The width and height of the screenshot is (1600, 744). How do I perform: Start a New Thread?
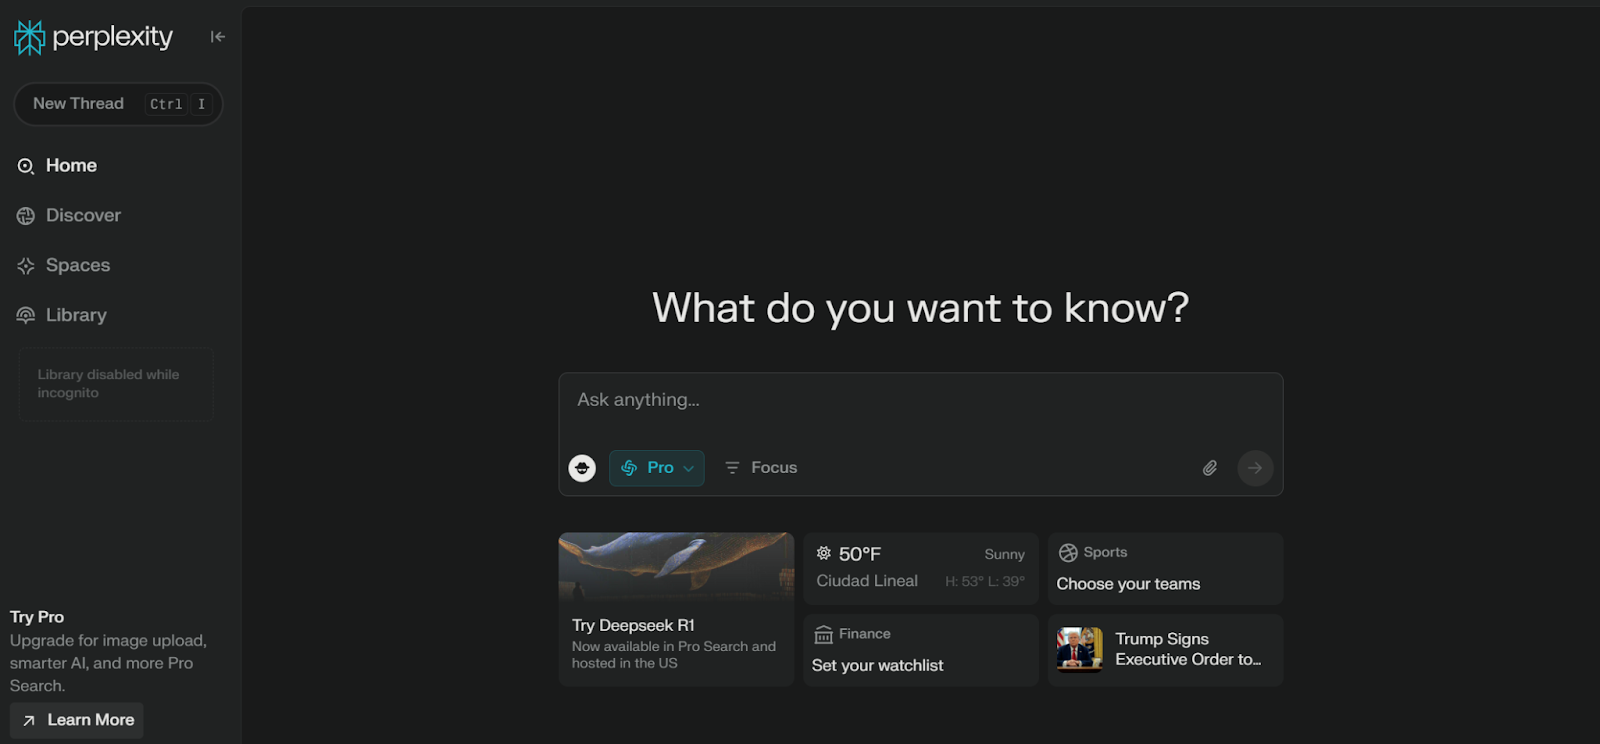tap(118, 104)
